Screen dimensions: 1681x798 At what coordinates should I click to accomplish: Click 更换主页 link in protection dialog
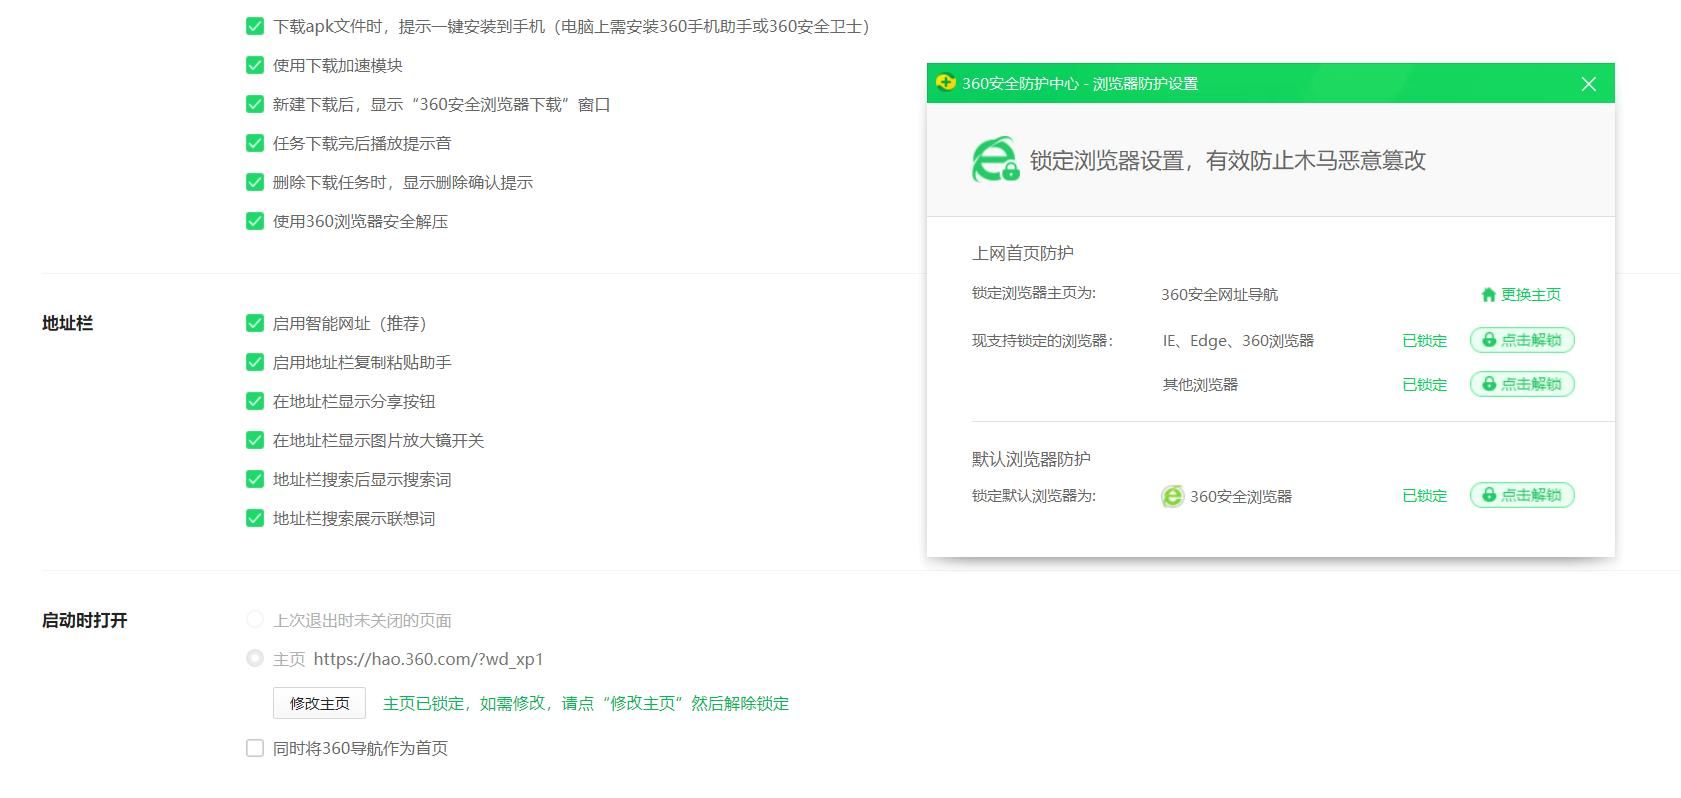(1530, 295)
